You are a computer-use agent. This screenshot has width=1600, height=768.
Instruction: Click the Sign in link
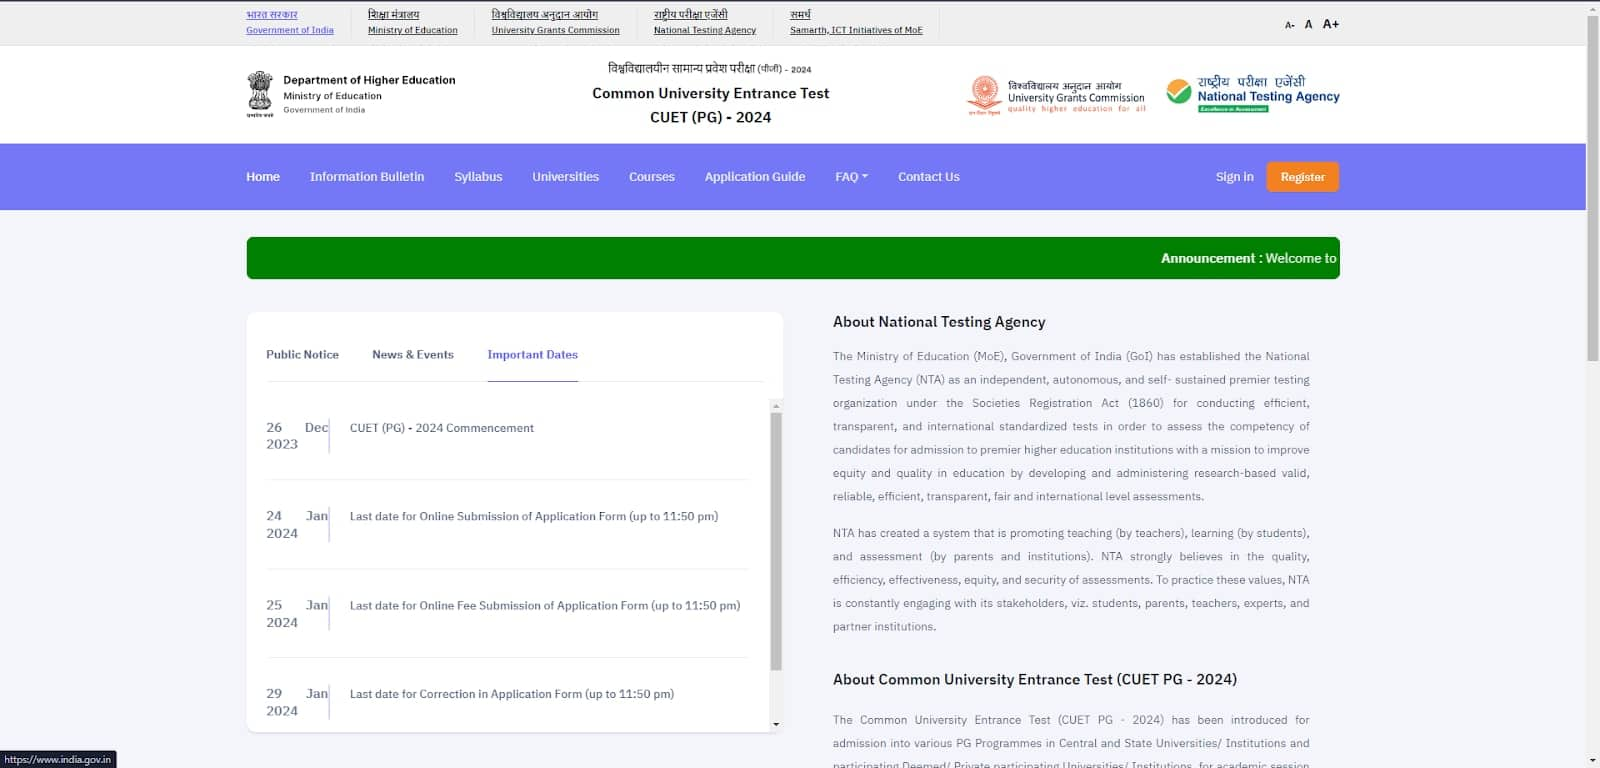pyautogui.click(x=1234, y=177)
